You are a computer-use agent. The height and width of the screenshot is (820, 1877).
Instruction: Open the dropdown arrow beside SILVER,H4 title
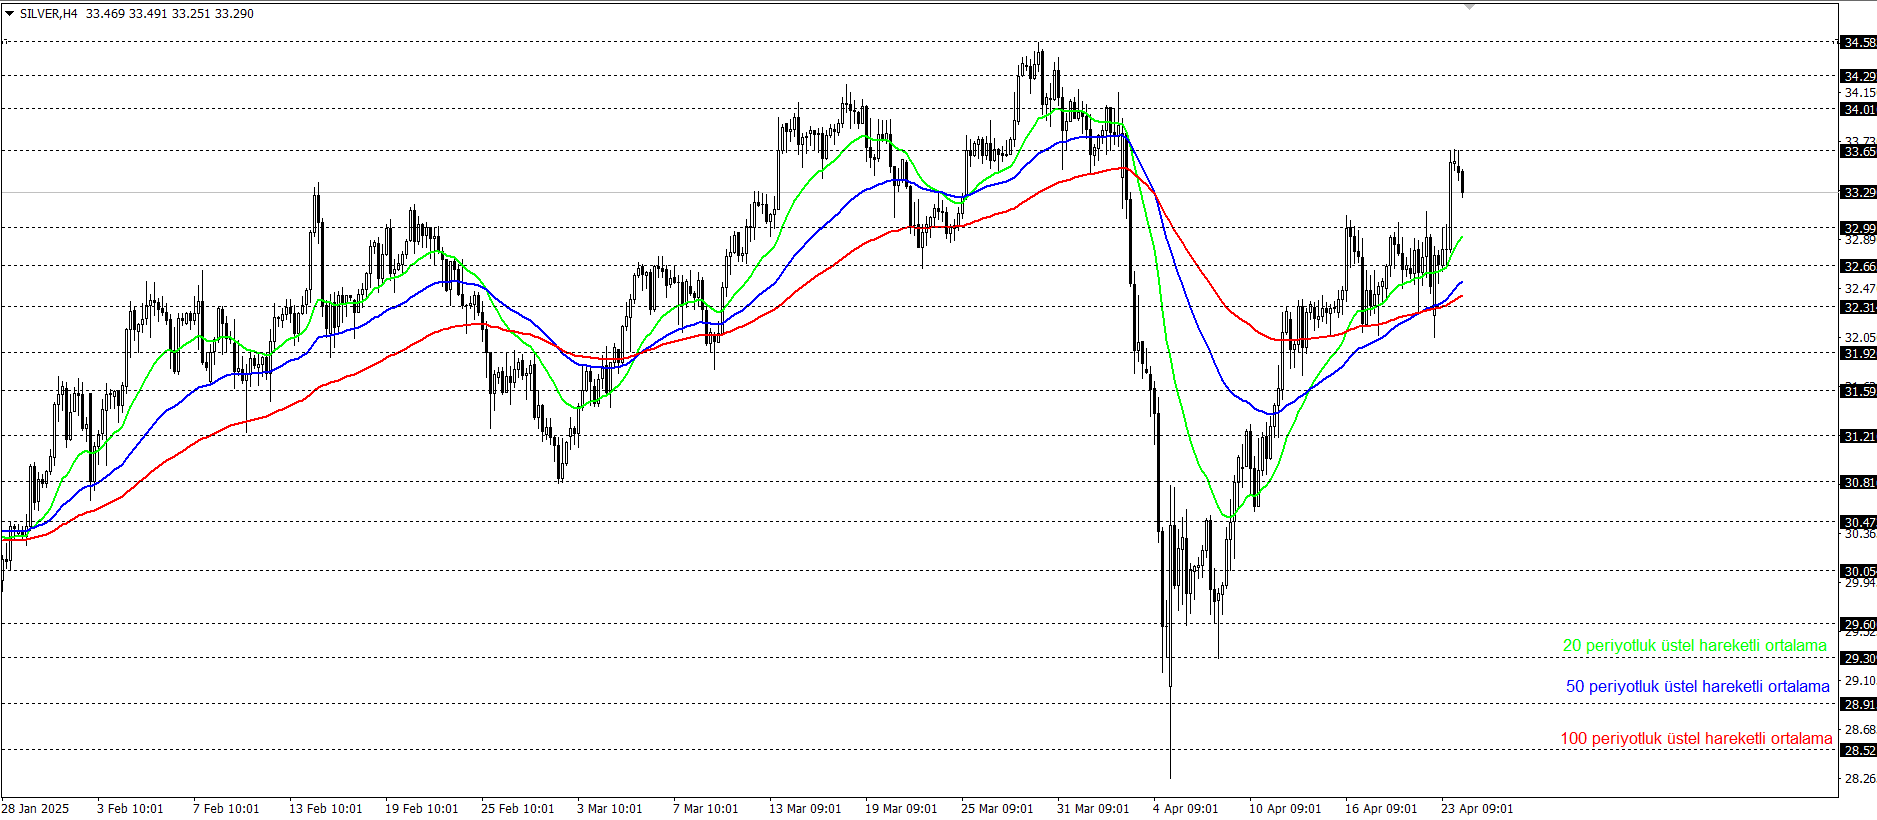[10, 14]
